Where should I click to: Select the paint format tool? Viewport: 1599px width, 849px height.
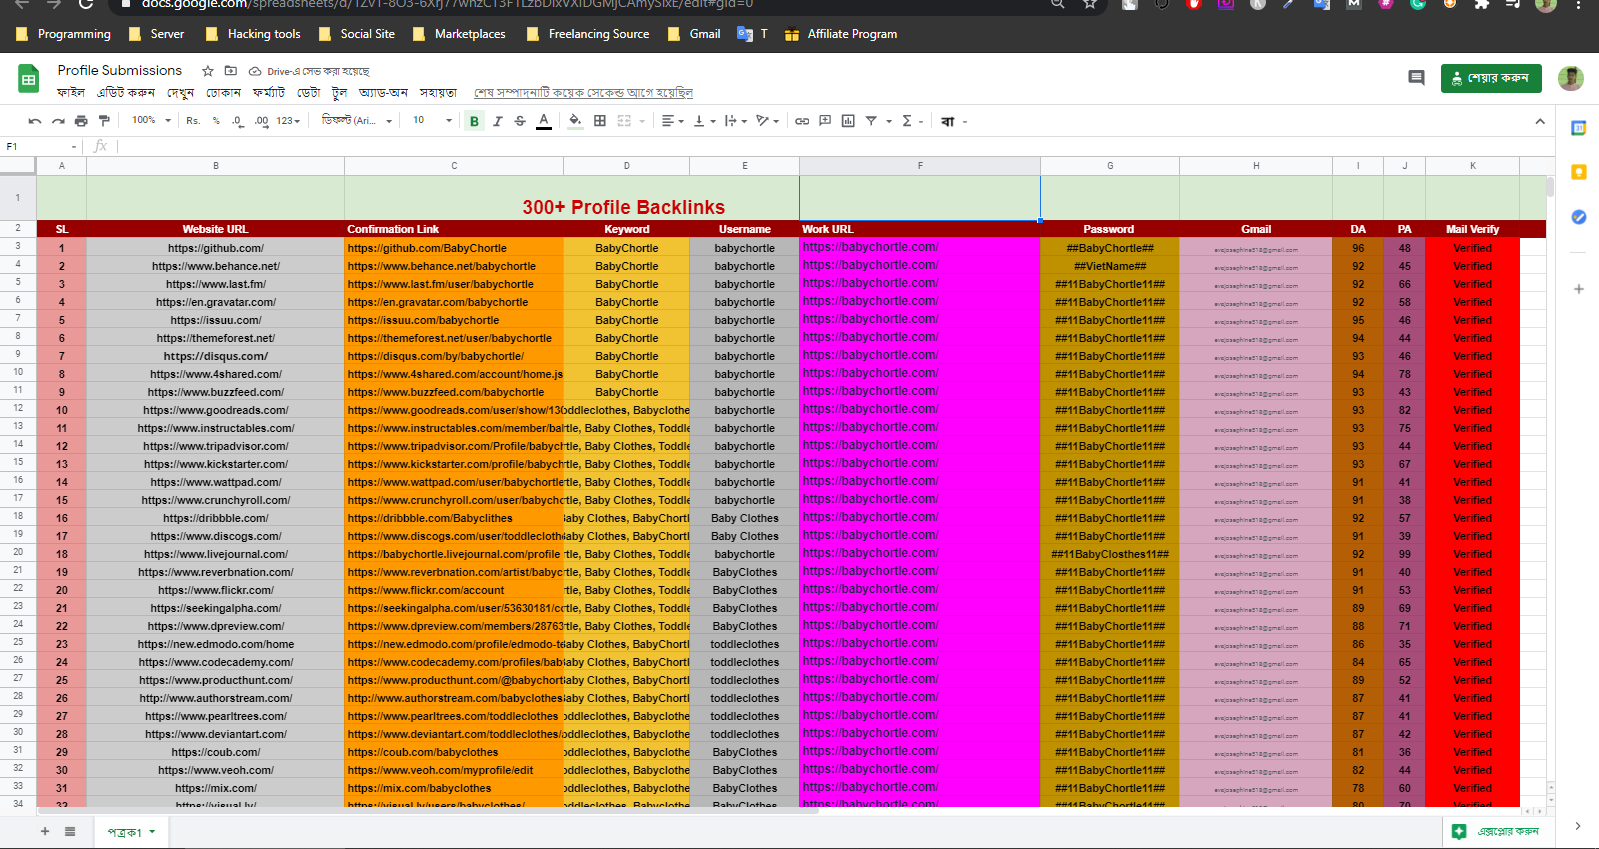(104, 121)
